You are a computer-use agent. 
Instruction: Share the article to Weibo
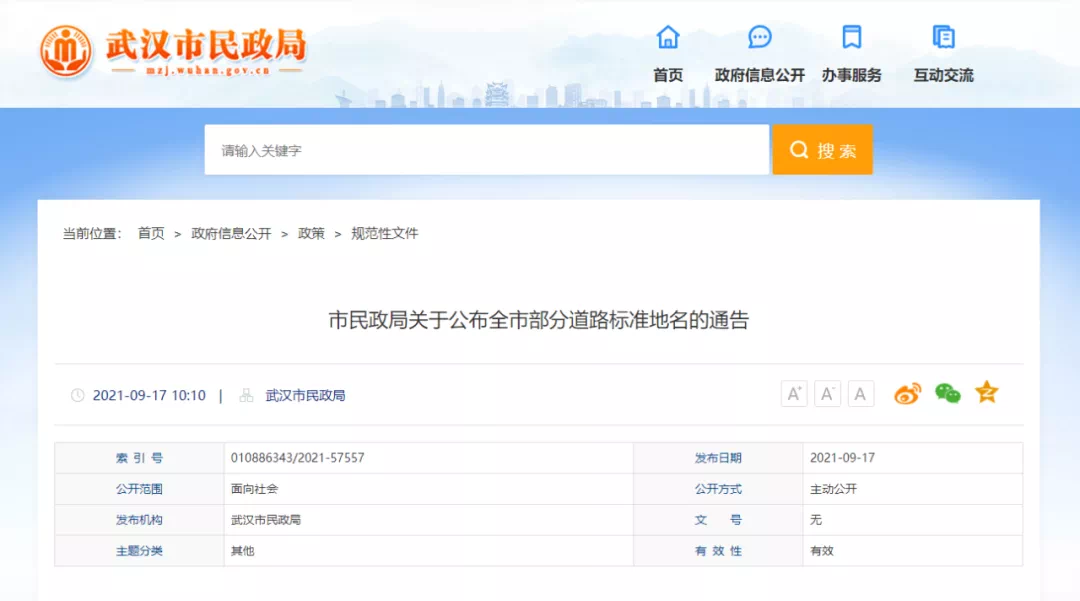(x=907, y=394)
